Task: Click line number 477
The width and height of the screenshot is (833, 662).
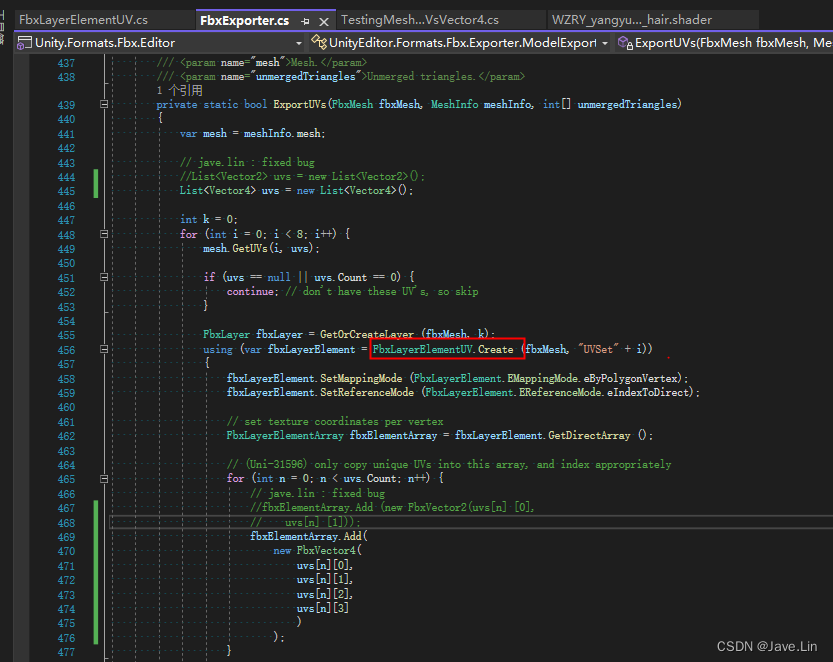Action: coord(66,652)
